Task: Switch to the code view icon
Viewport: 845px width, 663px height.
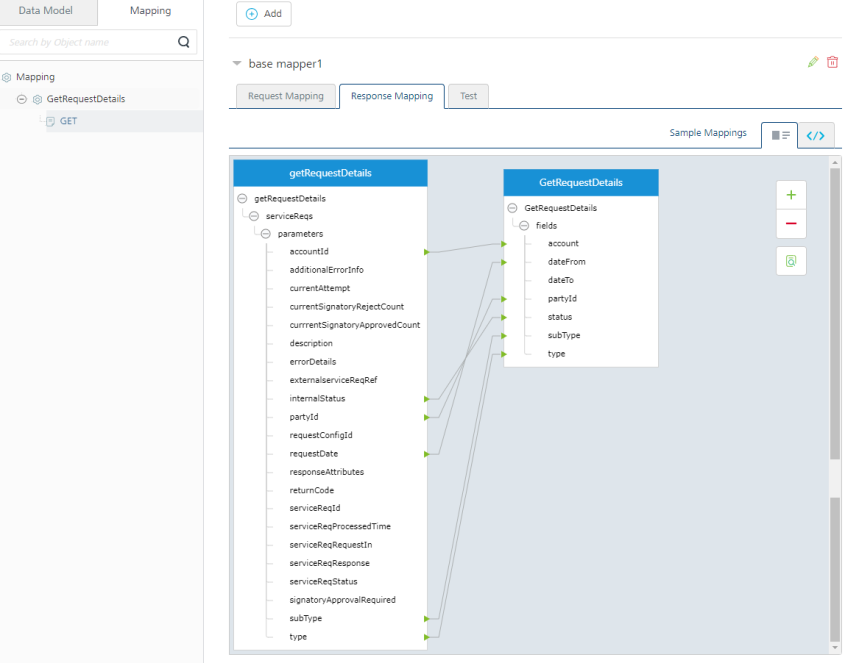Action: (816, 136)
